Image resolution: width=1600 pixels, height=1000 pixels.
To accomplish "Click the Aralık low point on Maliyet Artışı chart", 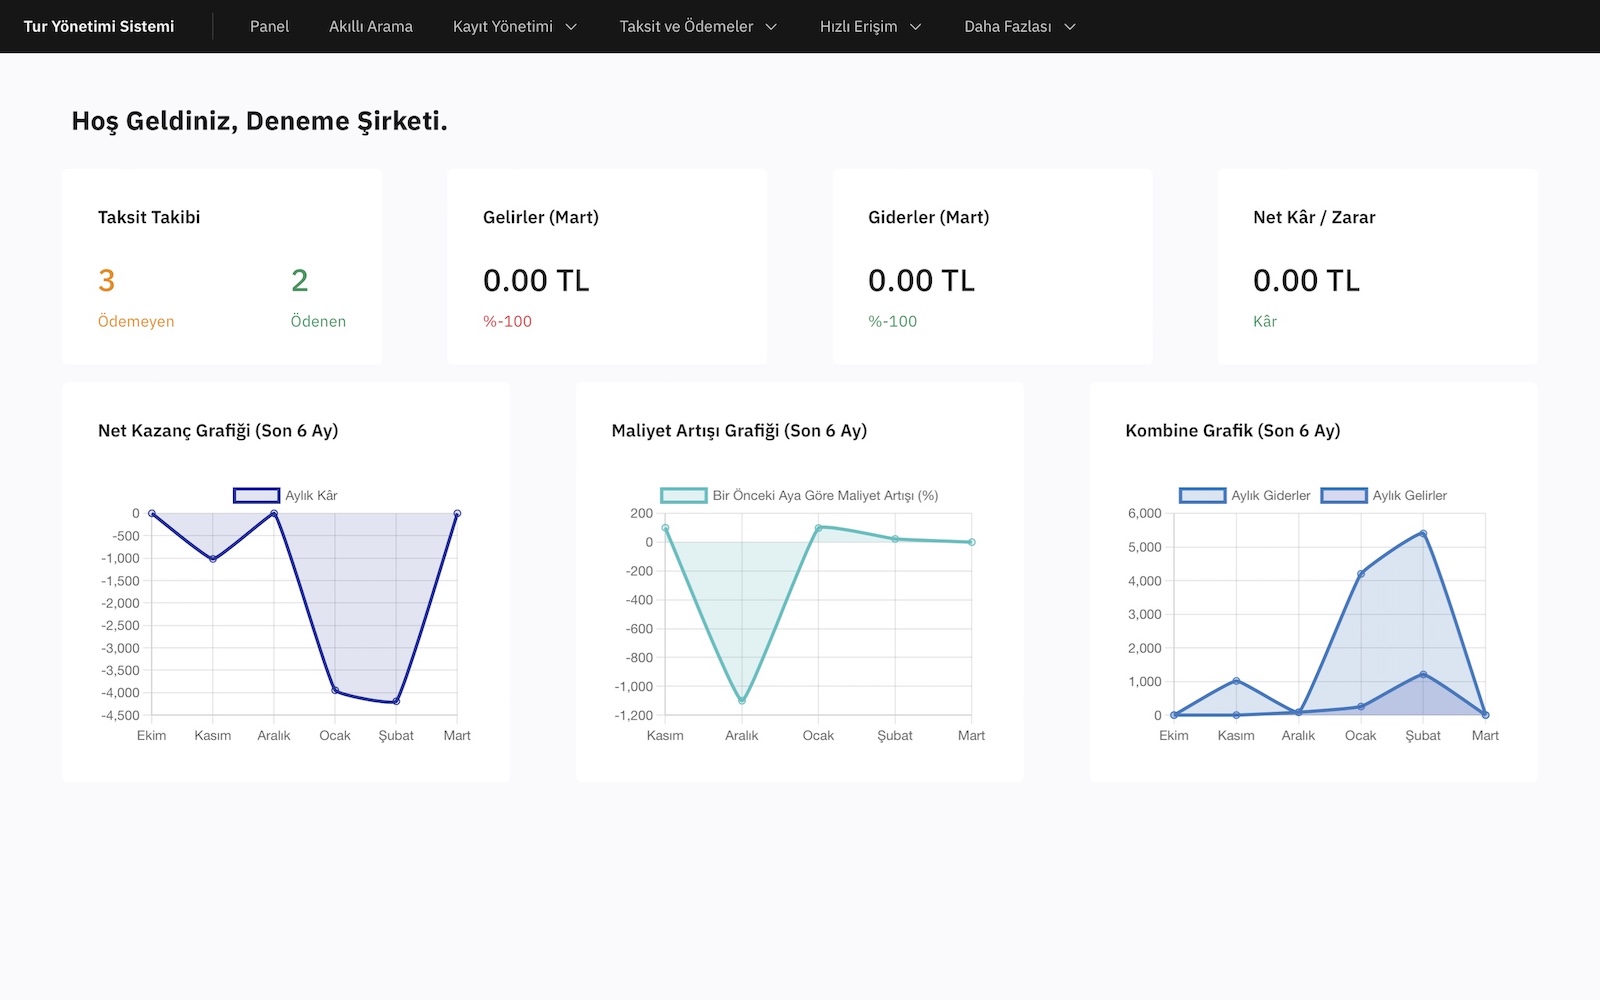I will click(742, 700).
